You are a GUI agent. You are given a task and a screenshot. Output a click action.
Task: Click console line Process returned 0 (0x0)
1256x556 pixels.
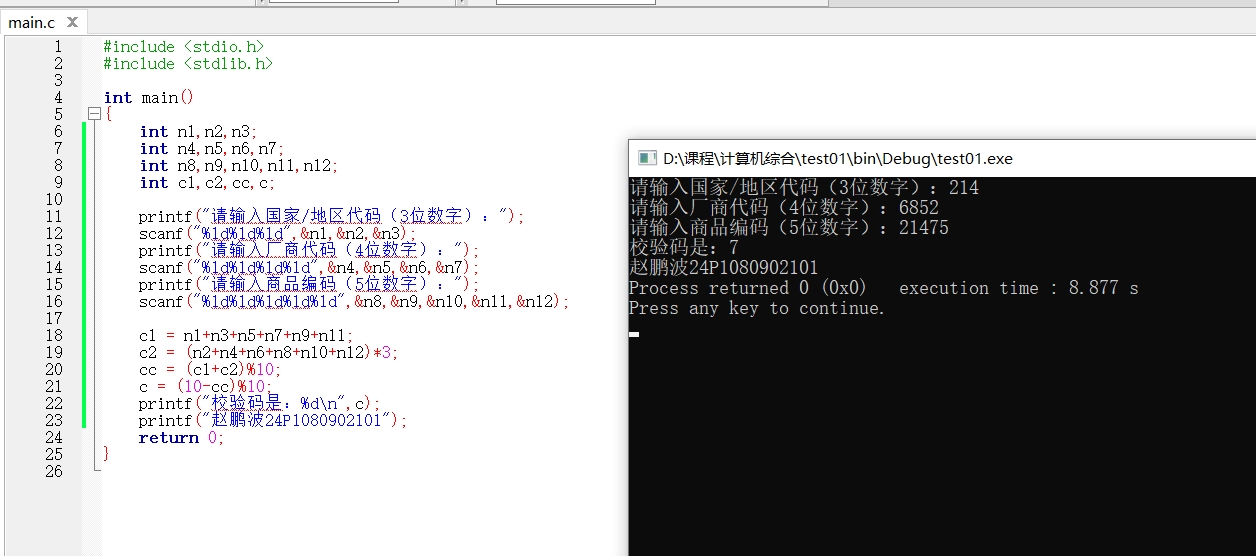(x=748, y=288)
